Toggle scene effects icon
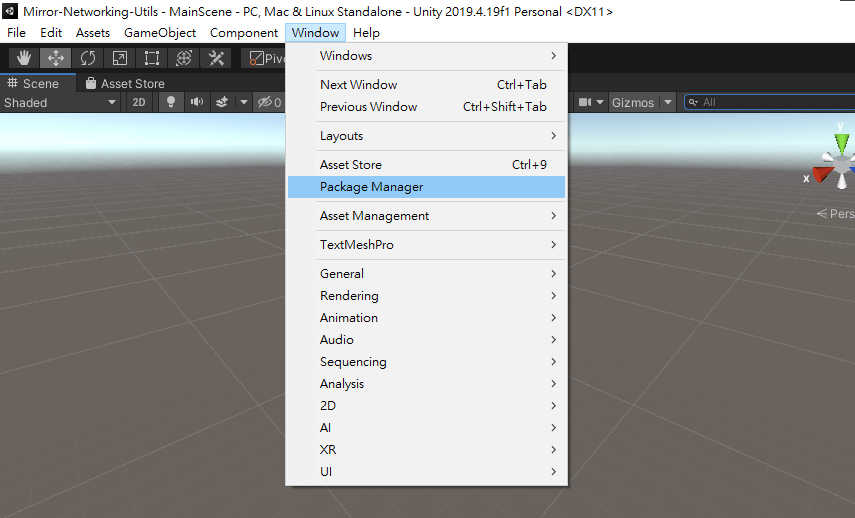Viewport: 855px width, 518px height. click(222, 103)
